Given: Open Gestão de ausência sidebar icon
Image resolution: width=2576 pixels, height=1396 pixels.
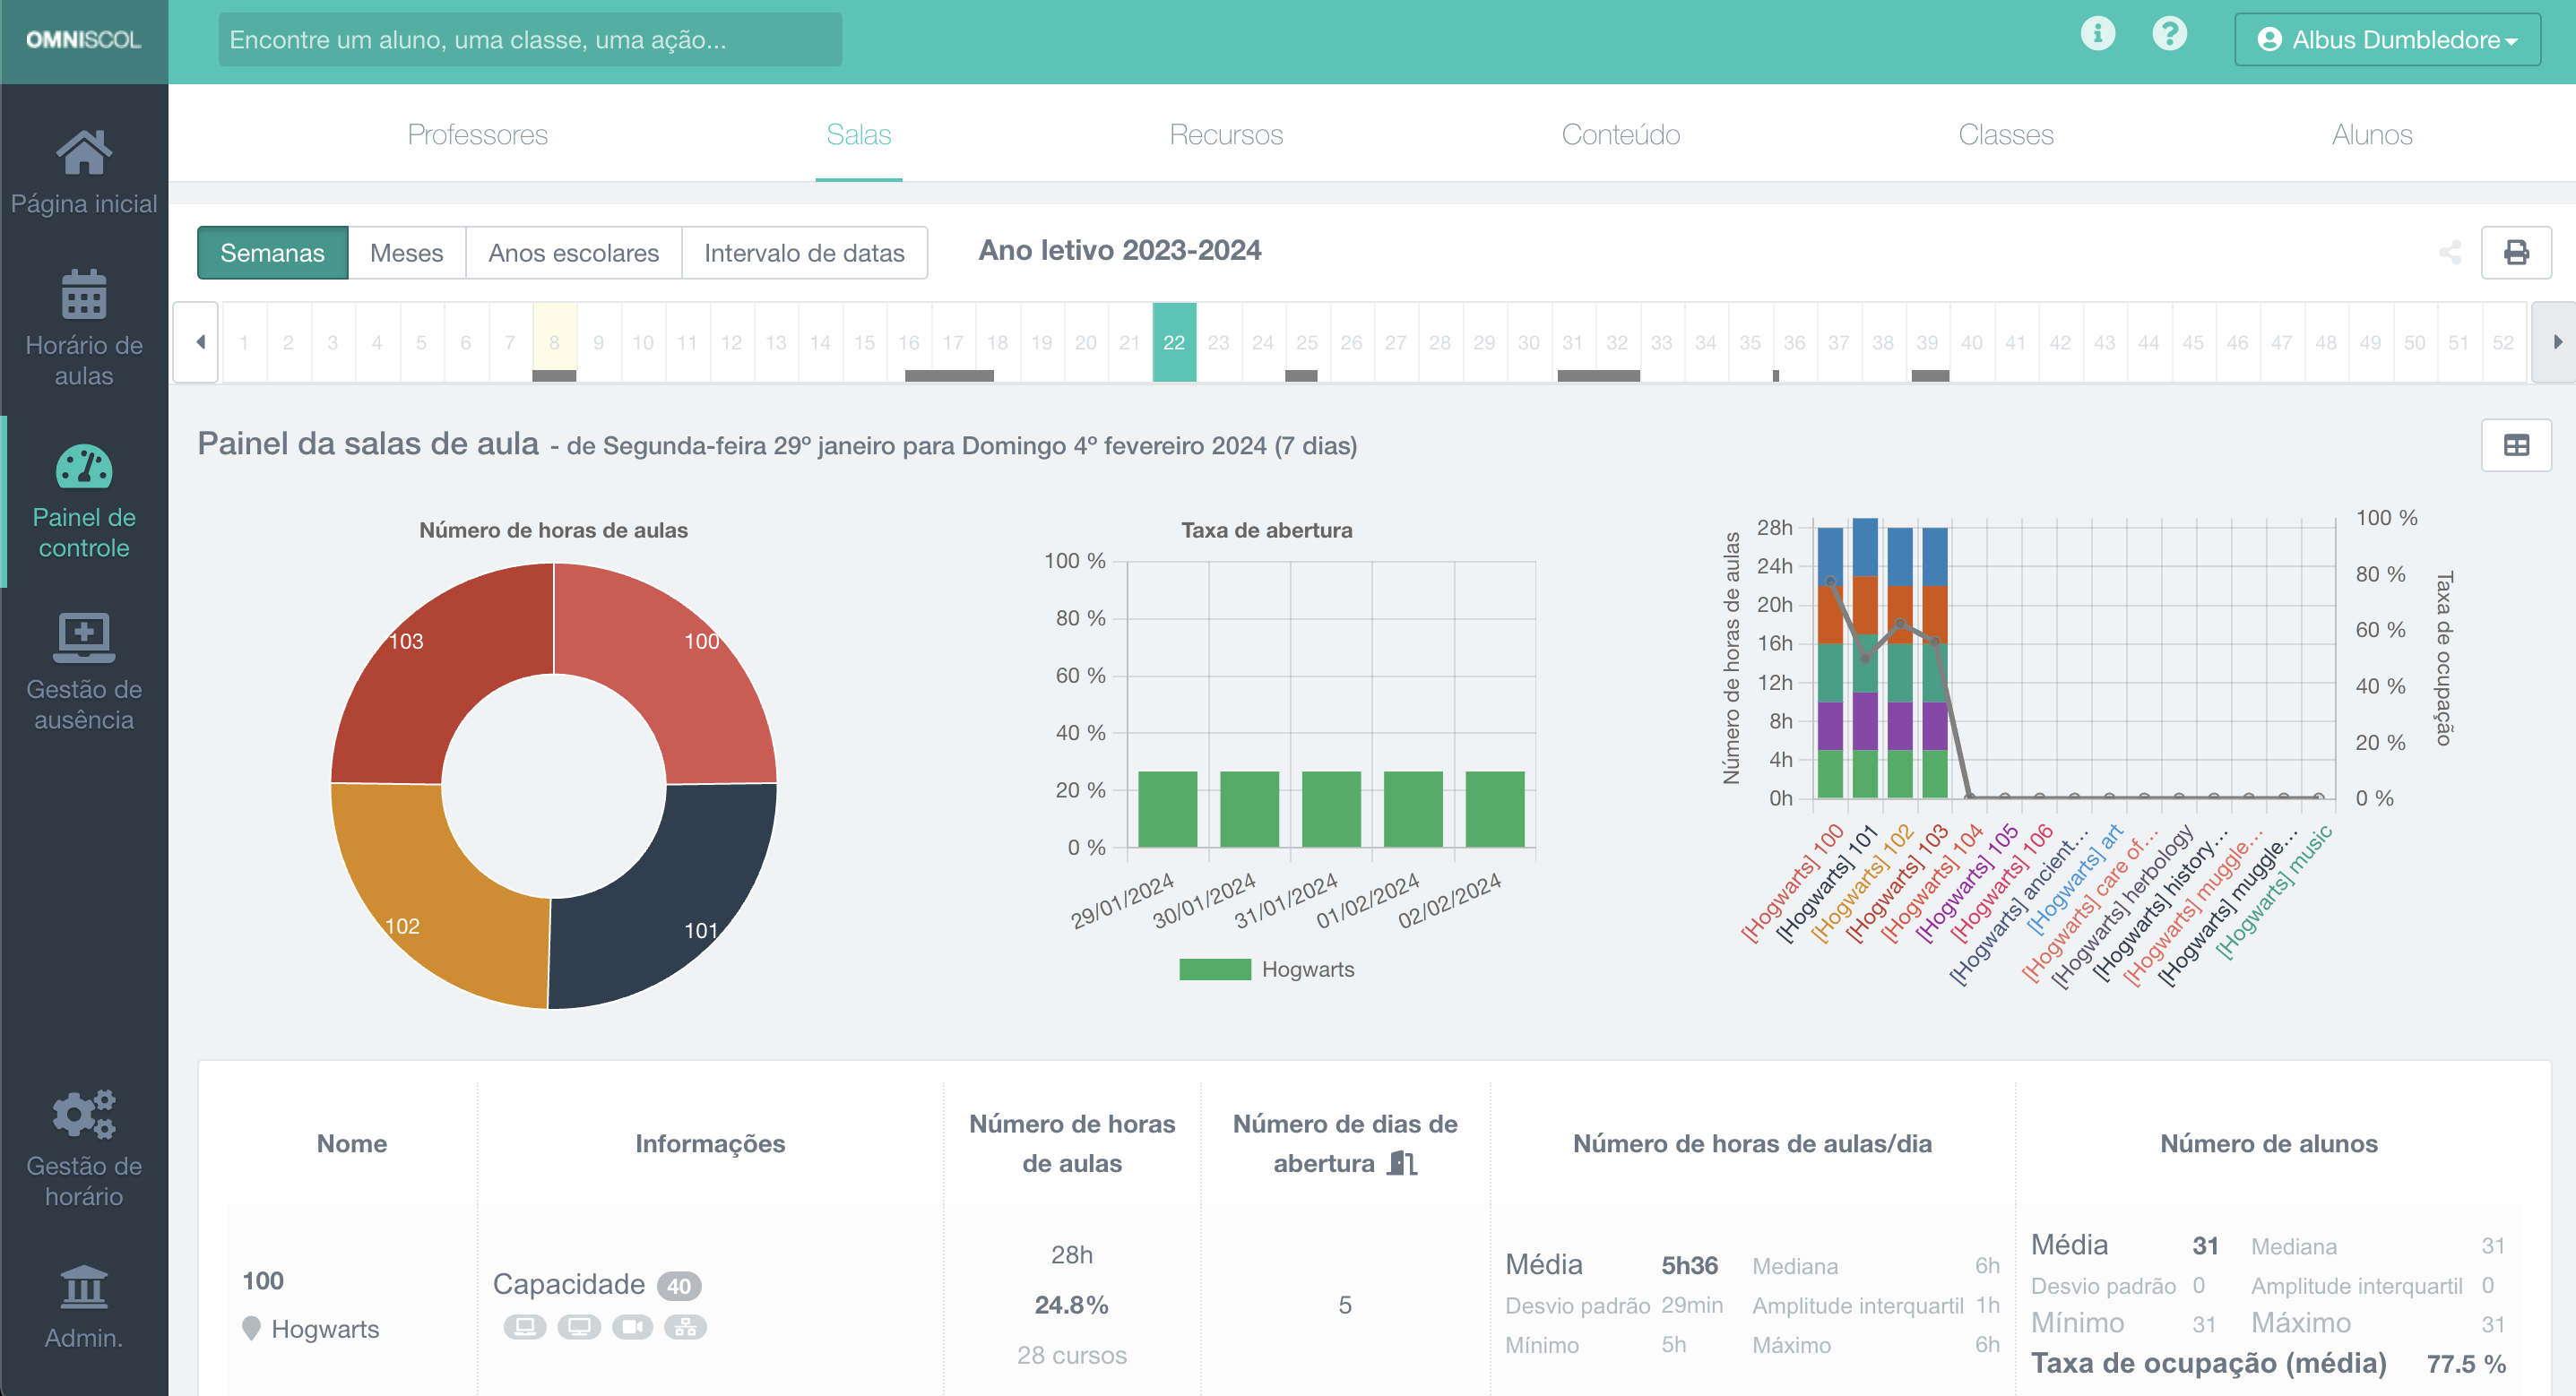Looking at the screenshot, I should pyautogui.click(x=84, y=638).
